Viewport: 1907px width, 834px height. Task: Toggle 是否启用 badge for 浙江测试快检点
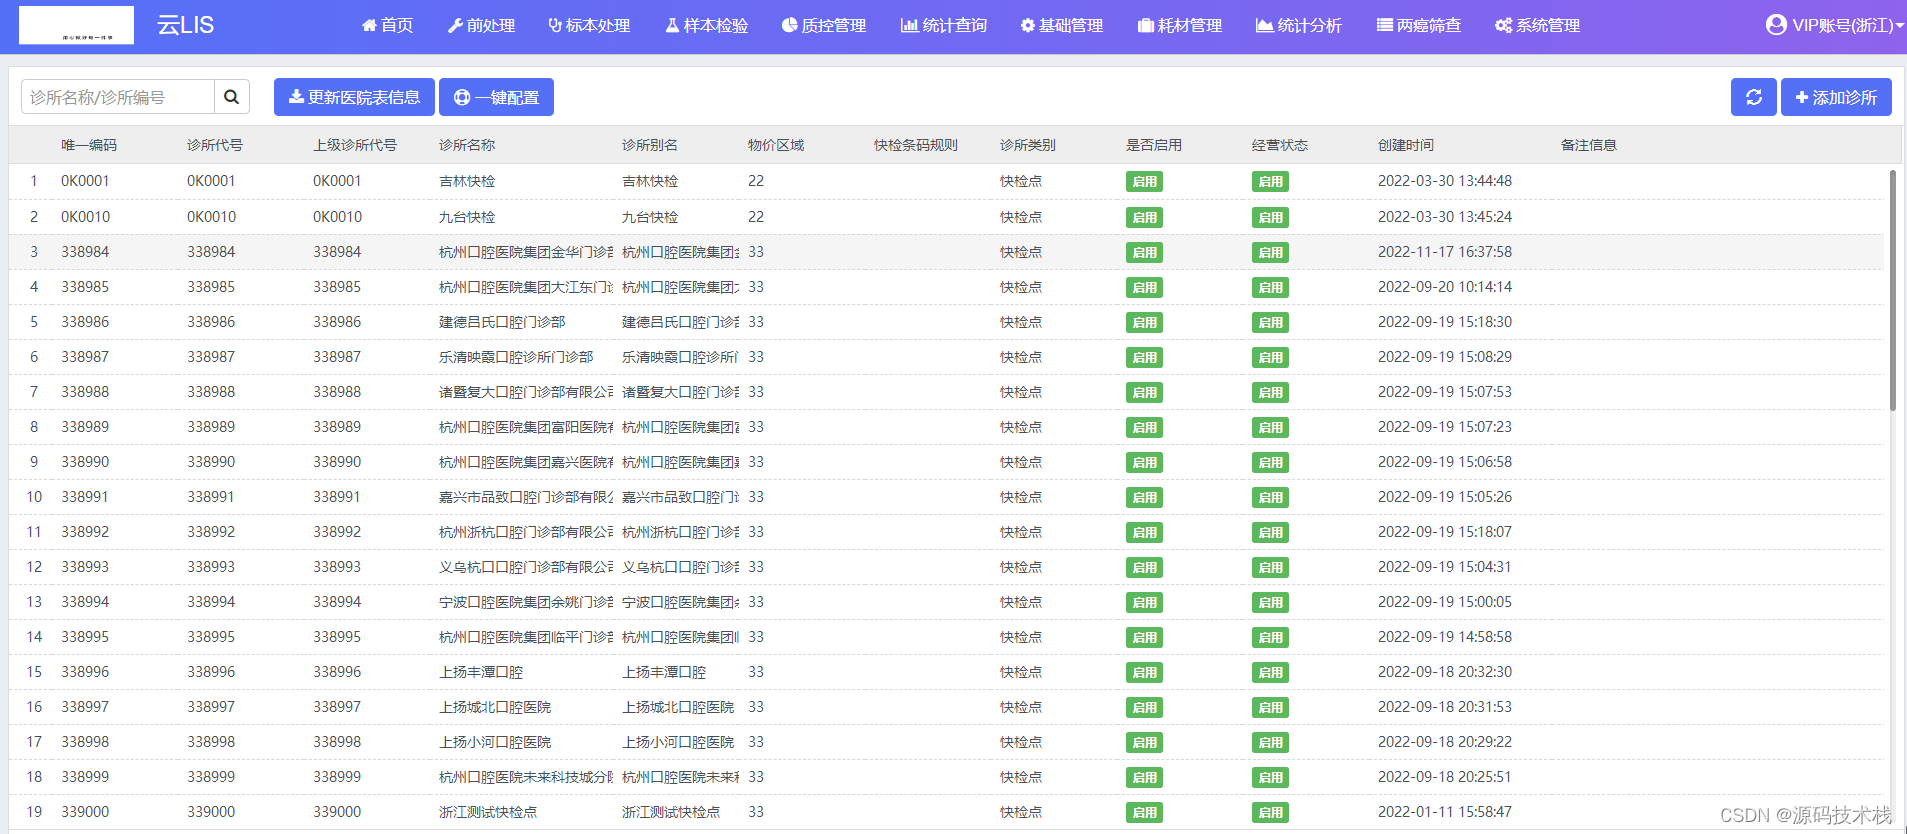(1144, 812)
